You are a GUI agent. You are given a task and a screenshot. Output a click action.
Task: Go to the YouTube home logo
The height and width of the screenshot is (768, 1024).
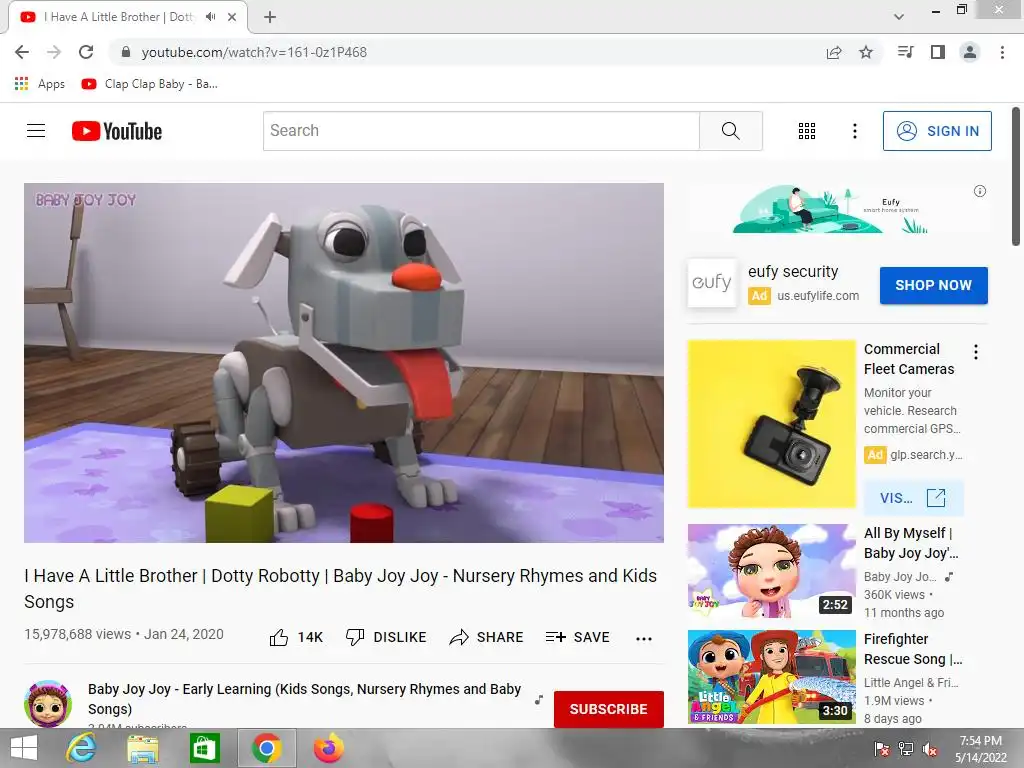(x=117, y=131)
